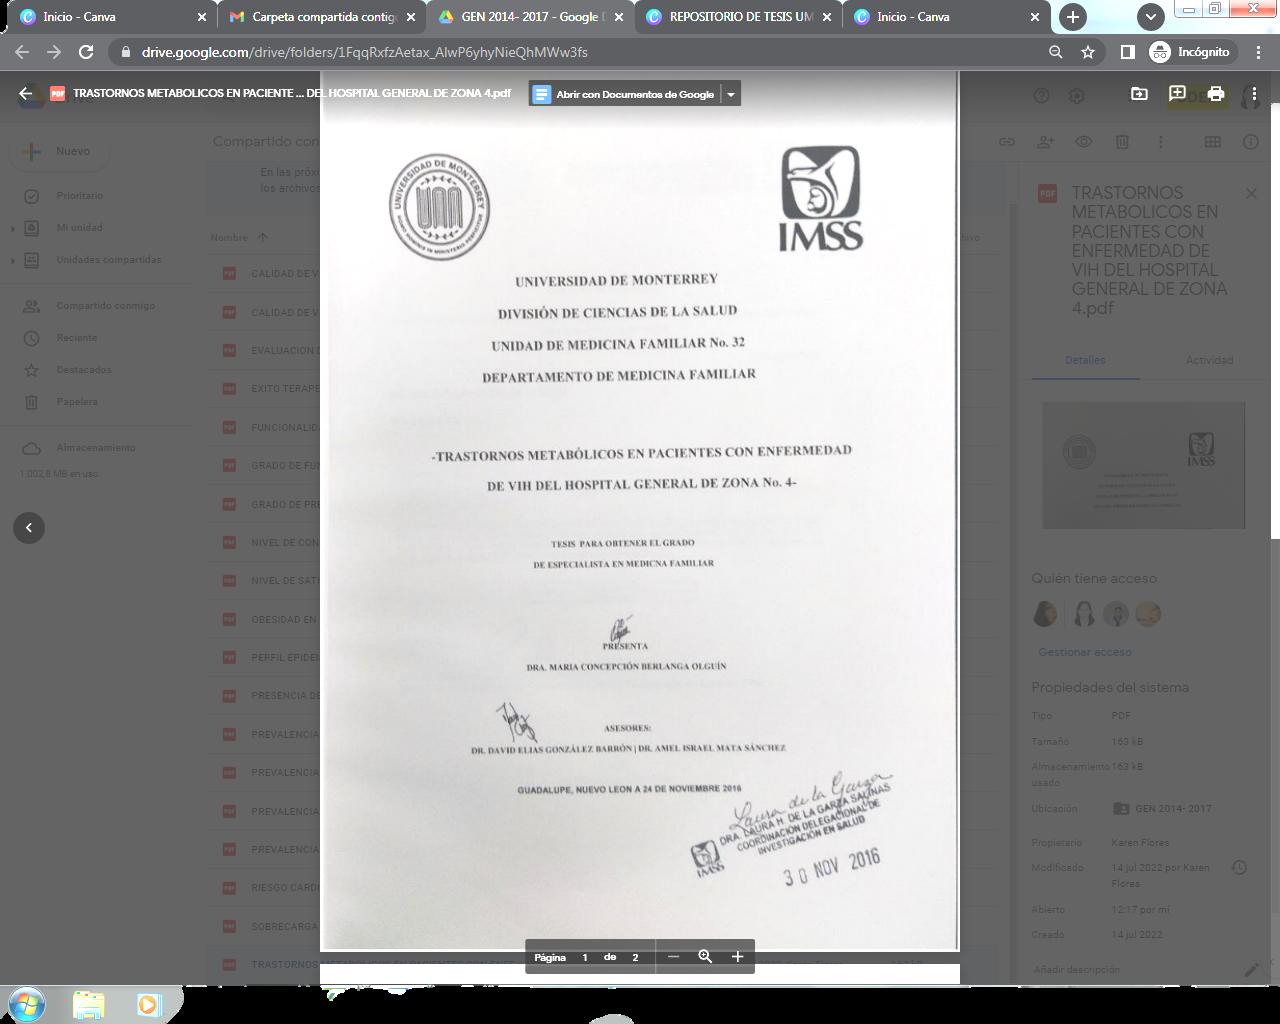
Task: Open the Windows Start menu
Action: point(26,1003)
